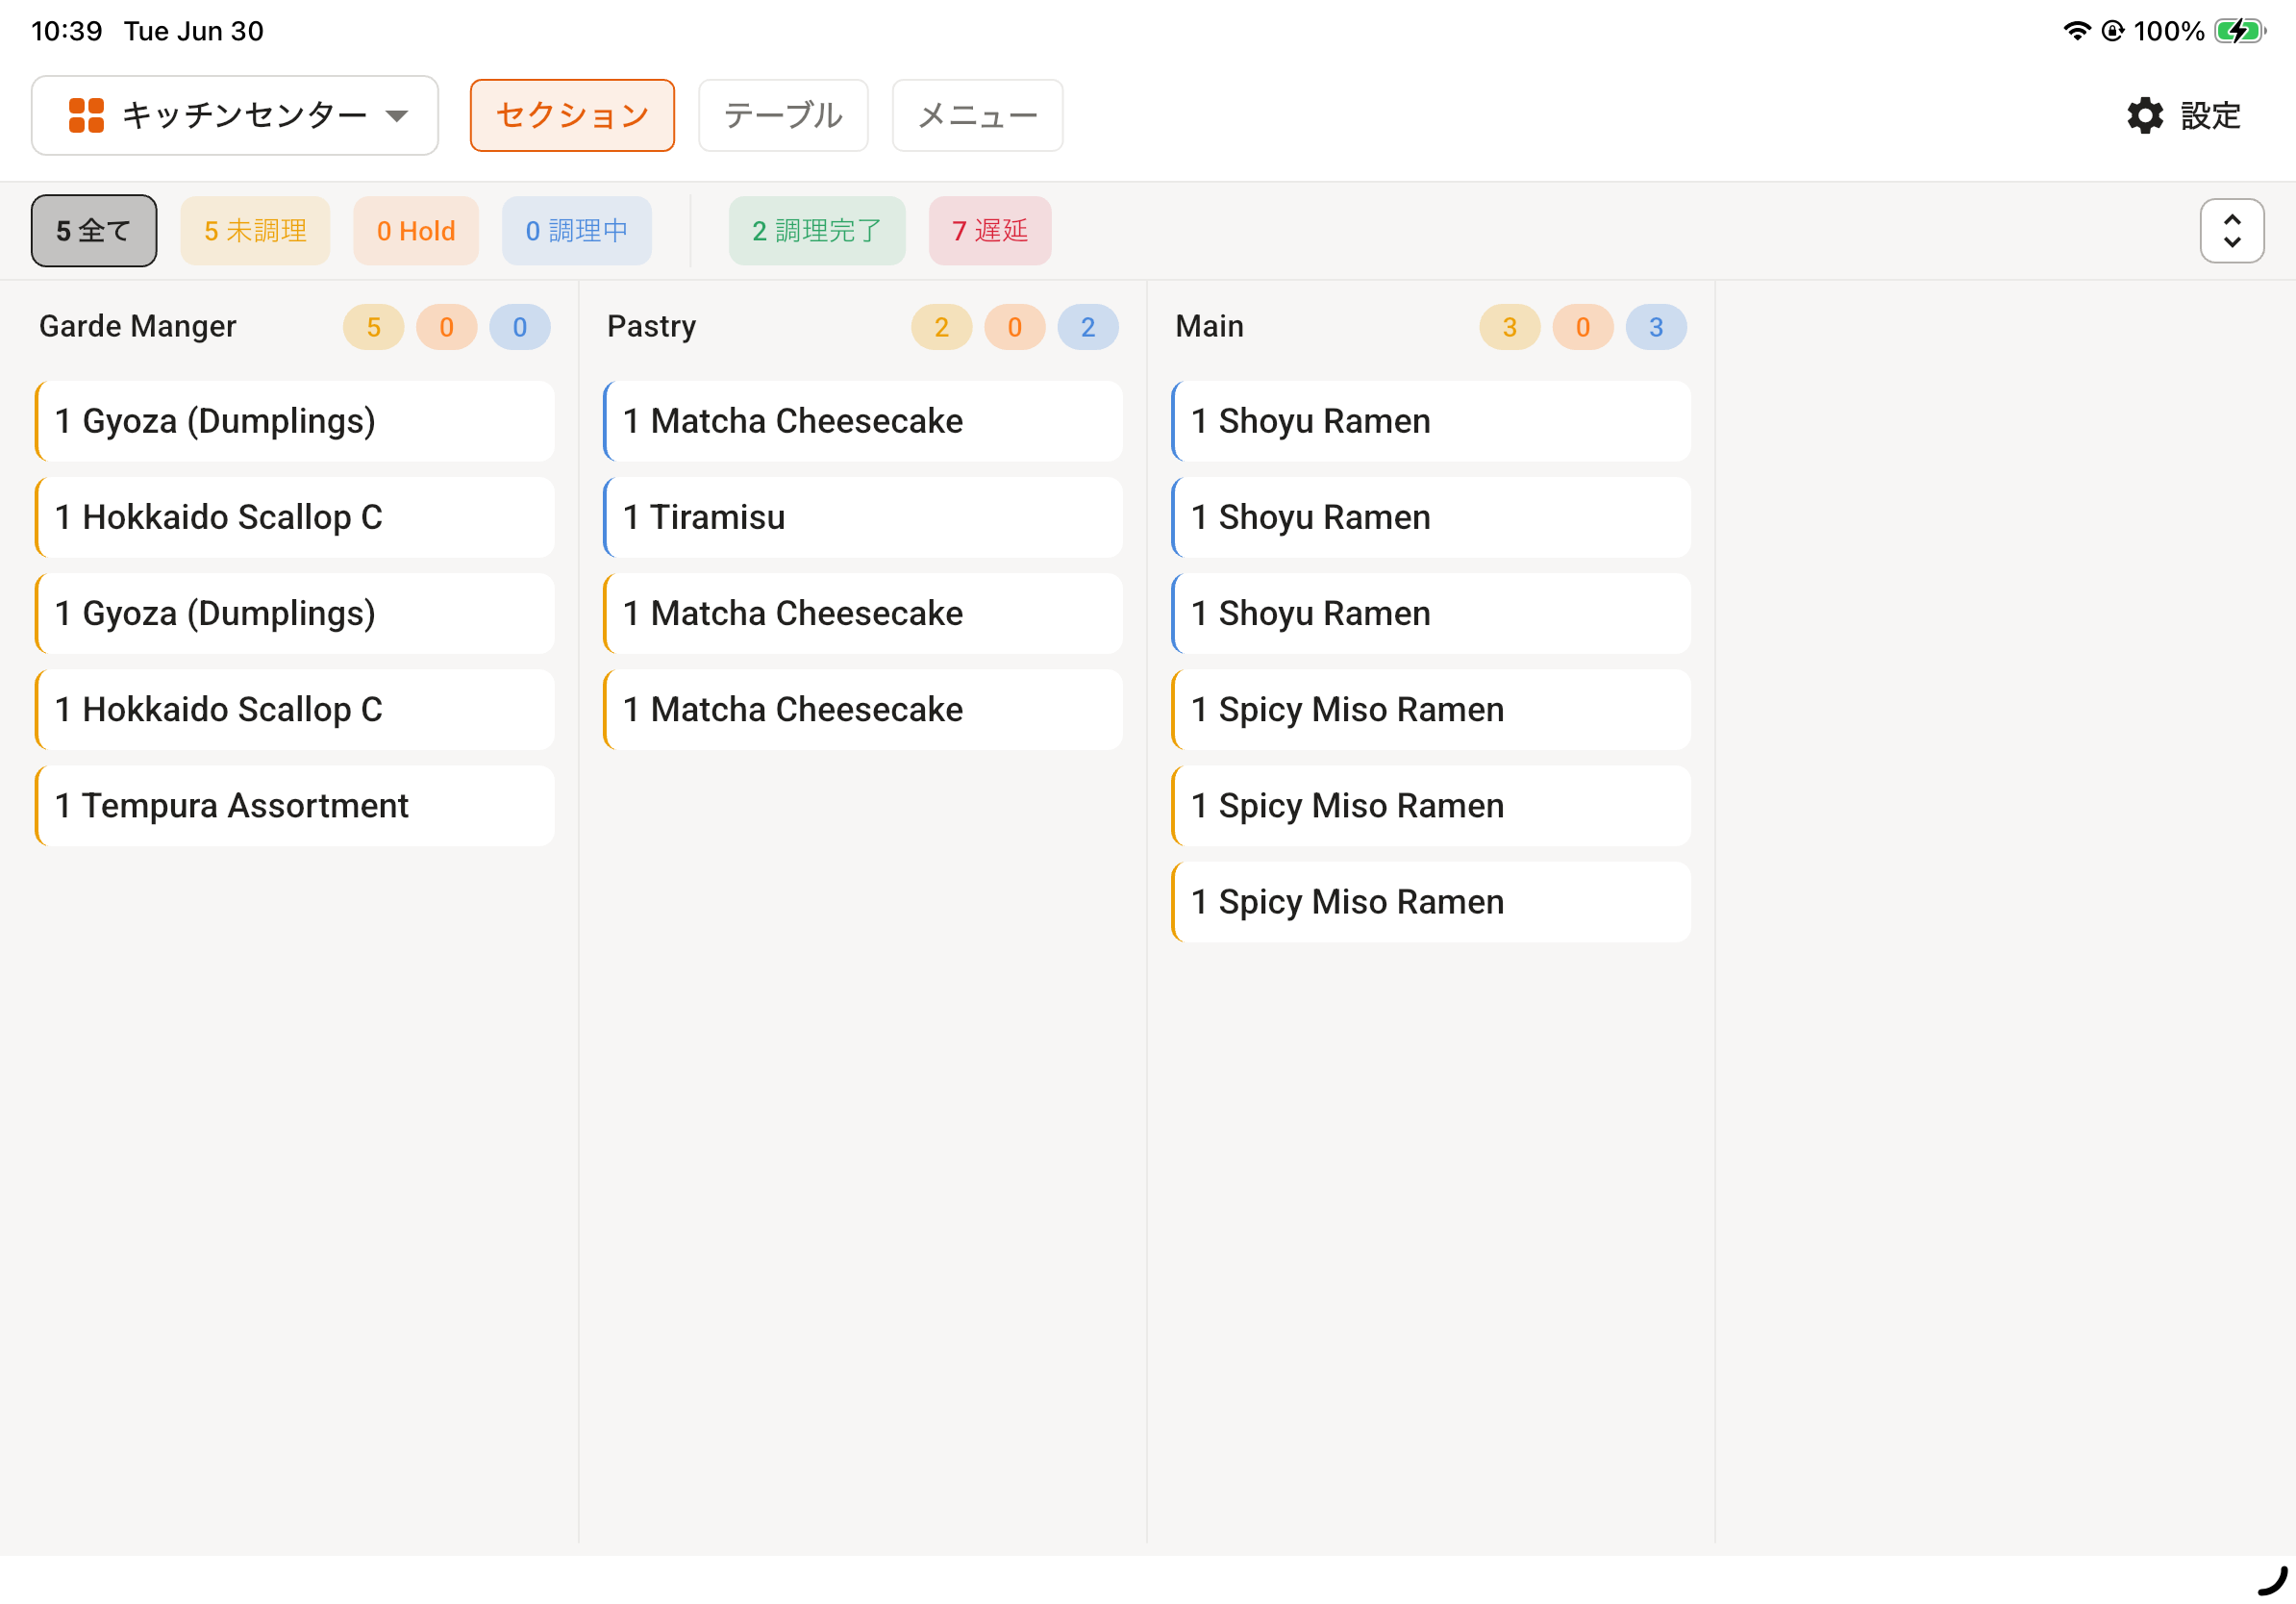This screenshot has height=1604, width=2296.
Task: Click Garde Manger blue count badge 0
Action: tap(520, 327)
